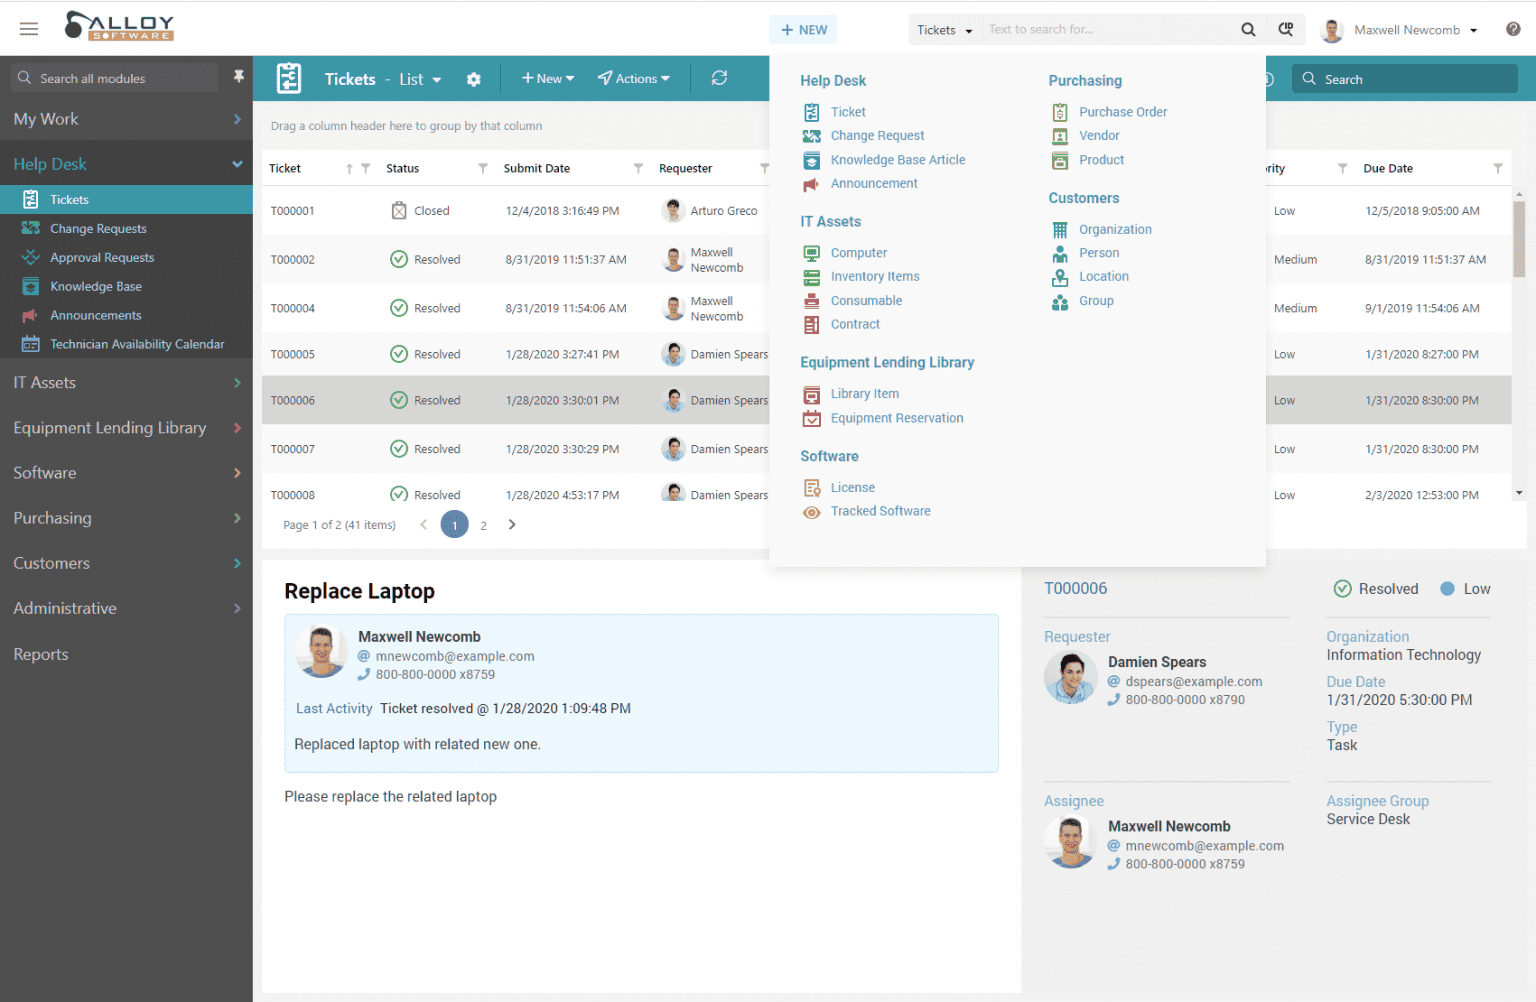Open the Technician Availability Calendar
The height and width of the screenshot is (1002, 1536).
137,343
